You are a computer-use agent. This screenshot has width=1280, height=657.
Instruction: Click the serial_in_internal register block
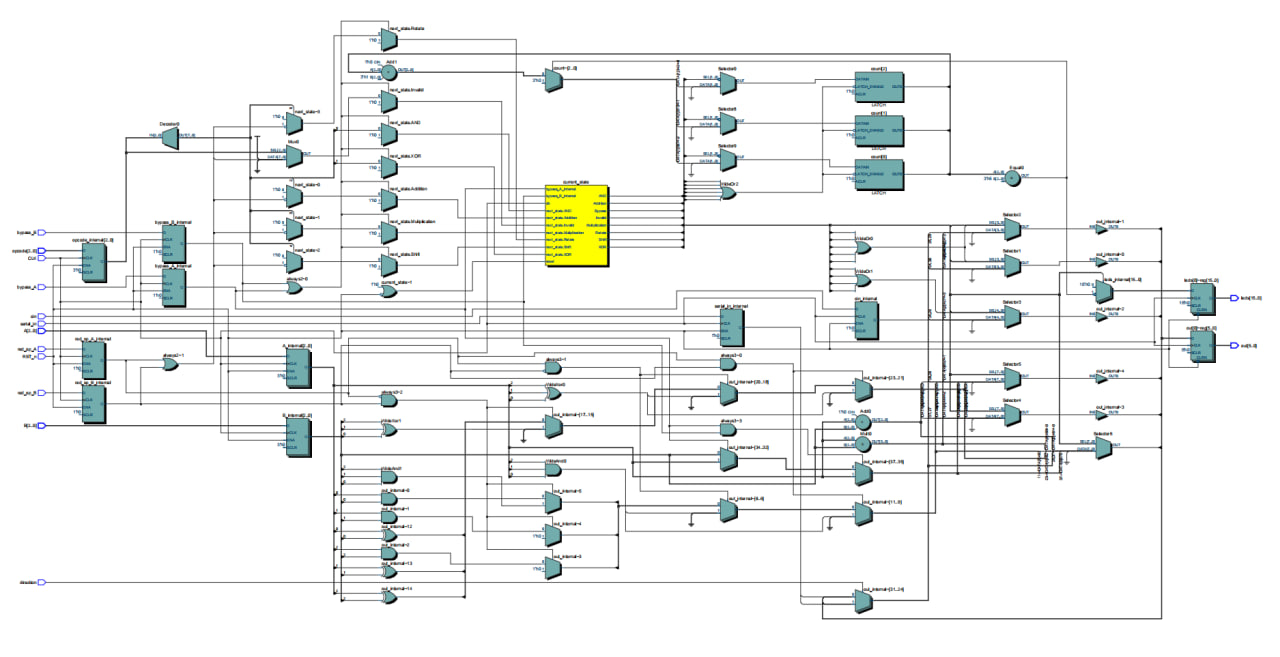pos(732,327)
